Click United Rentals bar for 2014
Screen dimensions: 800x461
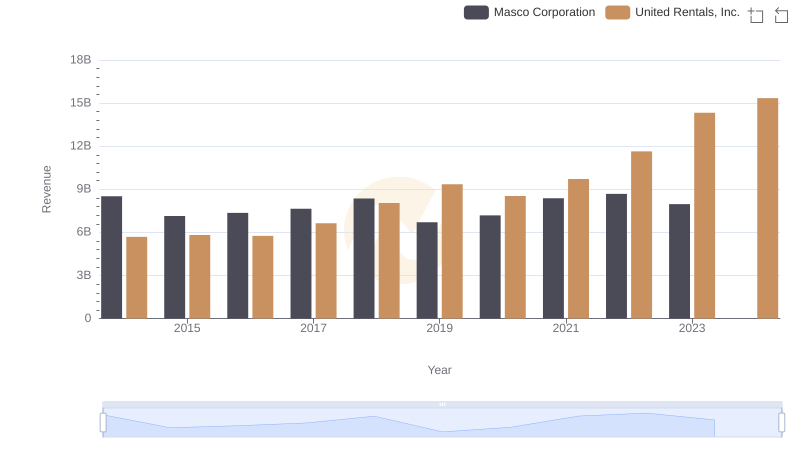137,277
